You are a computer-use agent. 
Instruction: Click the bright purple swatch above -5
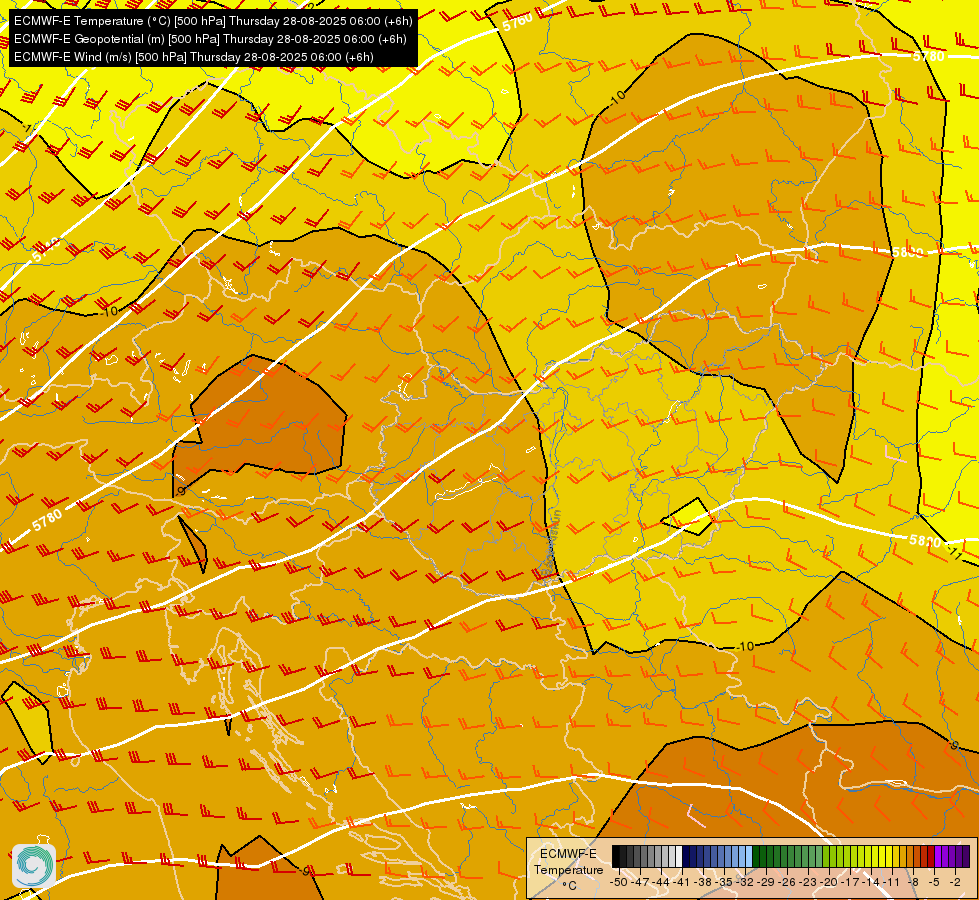[x=938, y=856]
